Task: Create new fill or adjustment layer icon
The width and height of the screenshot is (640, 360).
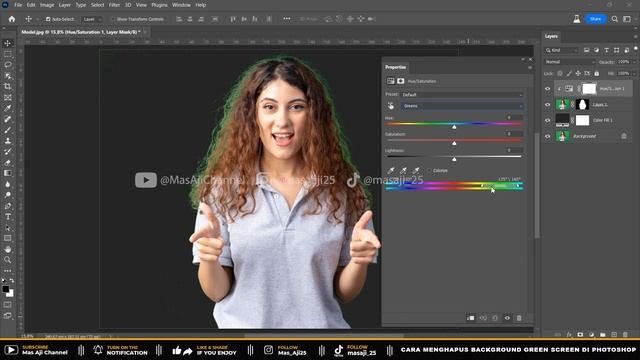Action: [x=591, y=335]
